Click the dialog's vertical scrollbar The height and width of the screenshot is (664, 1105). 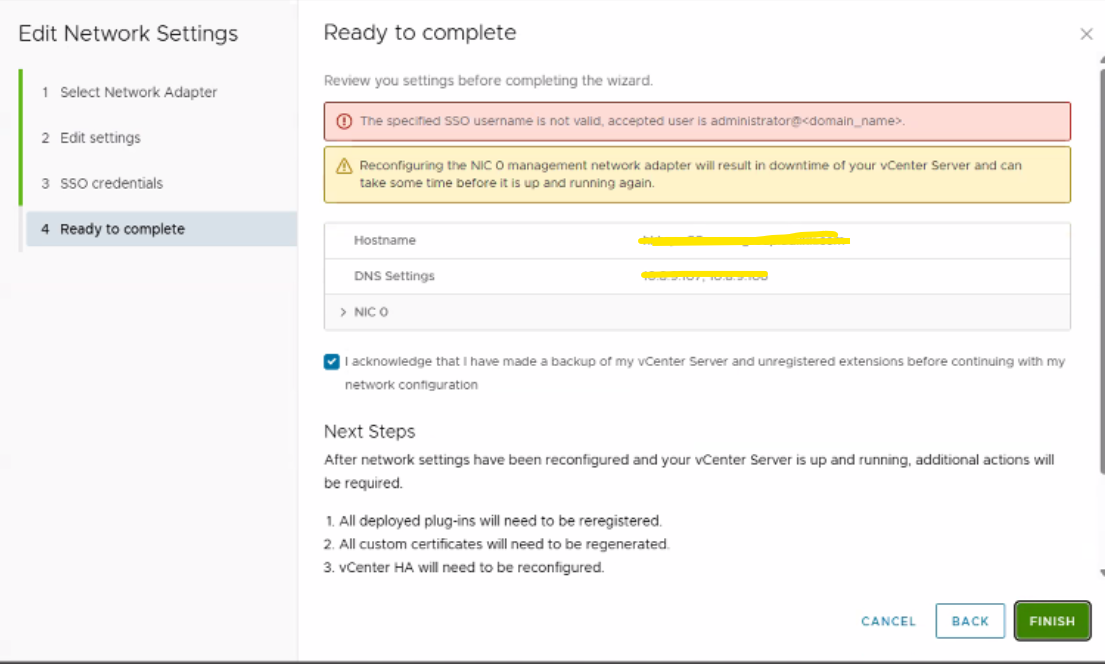click(x=1102, y=300)
